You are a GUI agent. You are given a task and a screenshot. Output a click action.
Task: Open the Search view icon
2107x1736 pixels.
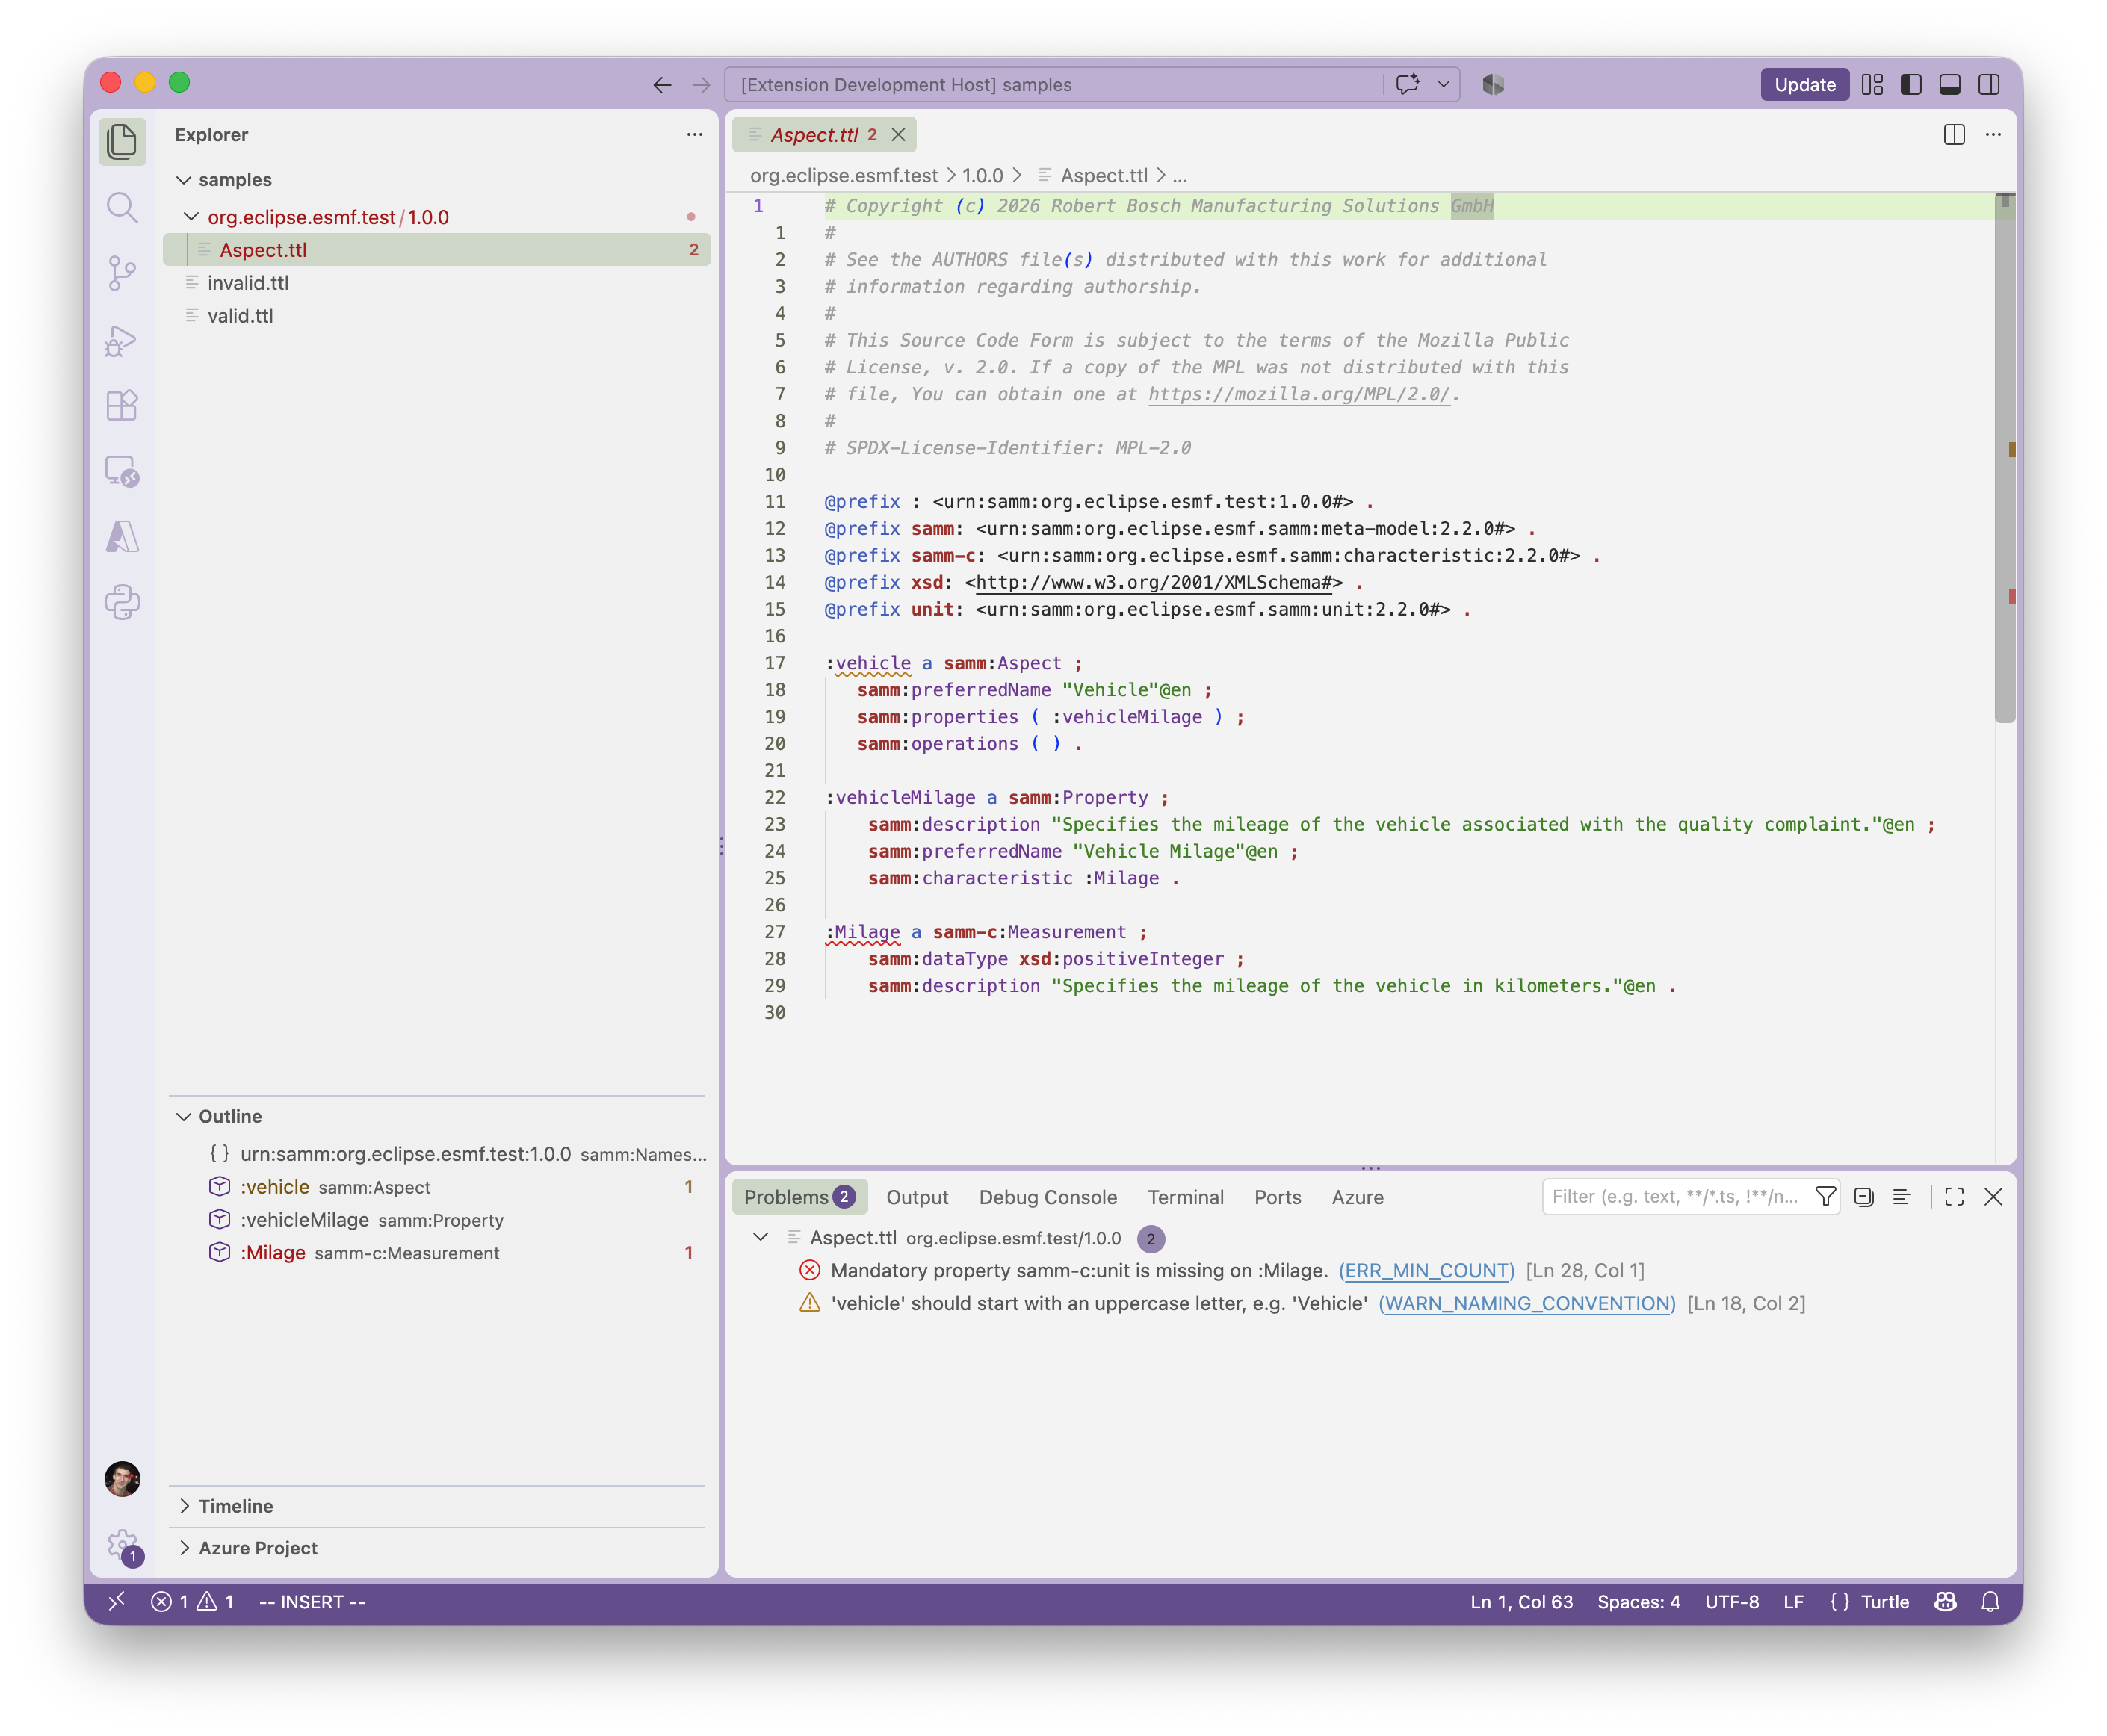pyautogui.click(x=122, y=207)
